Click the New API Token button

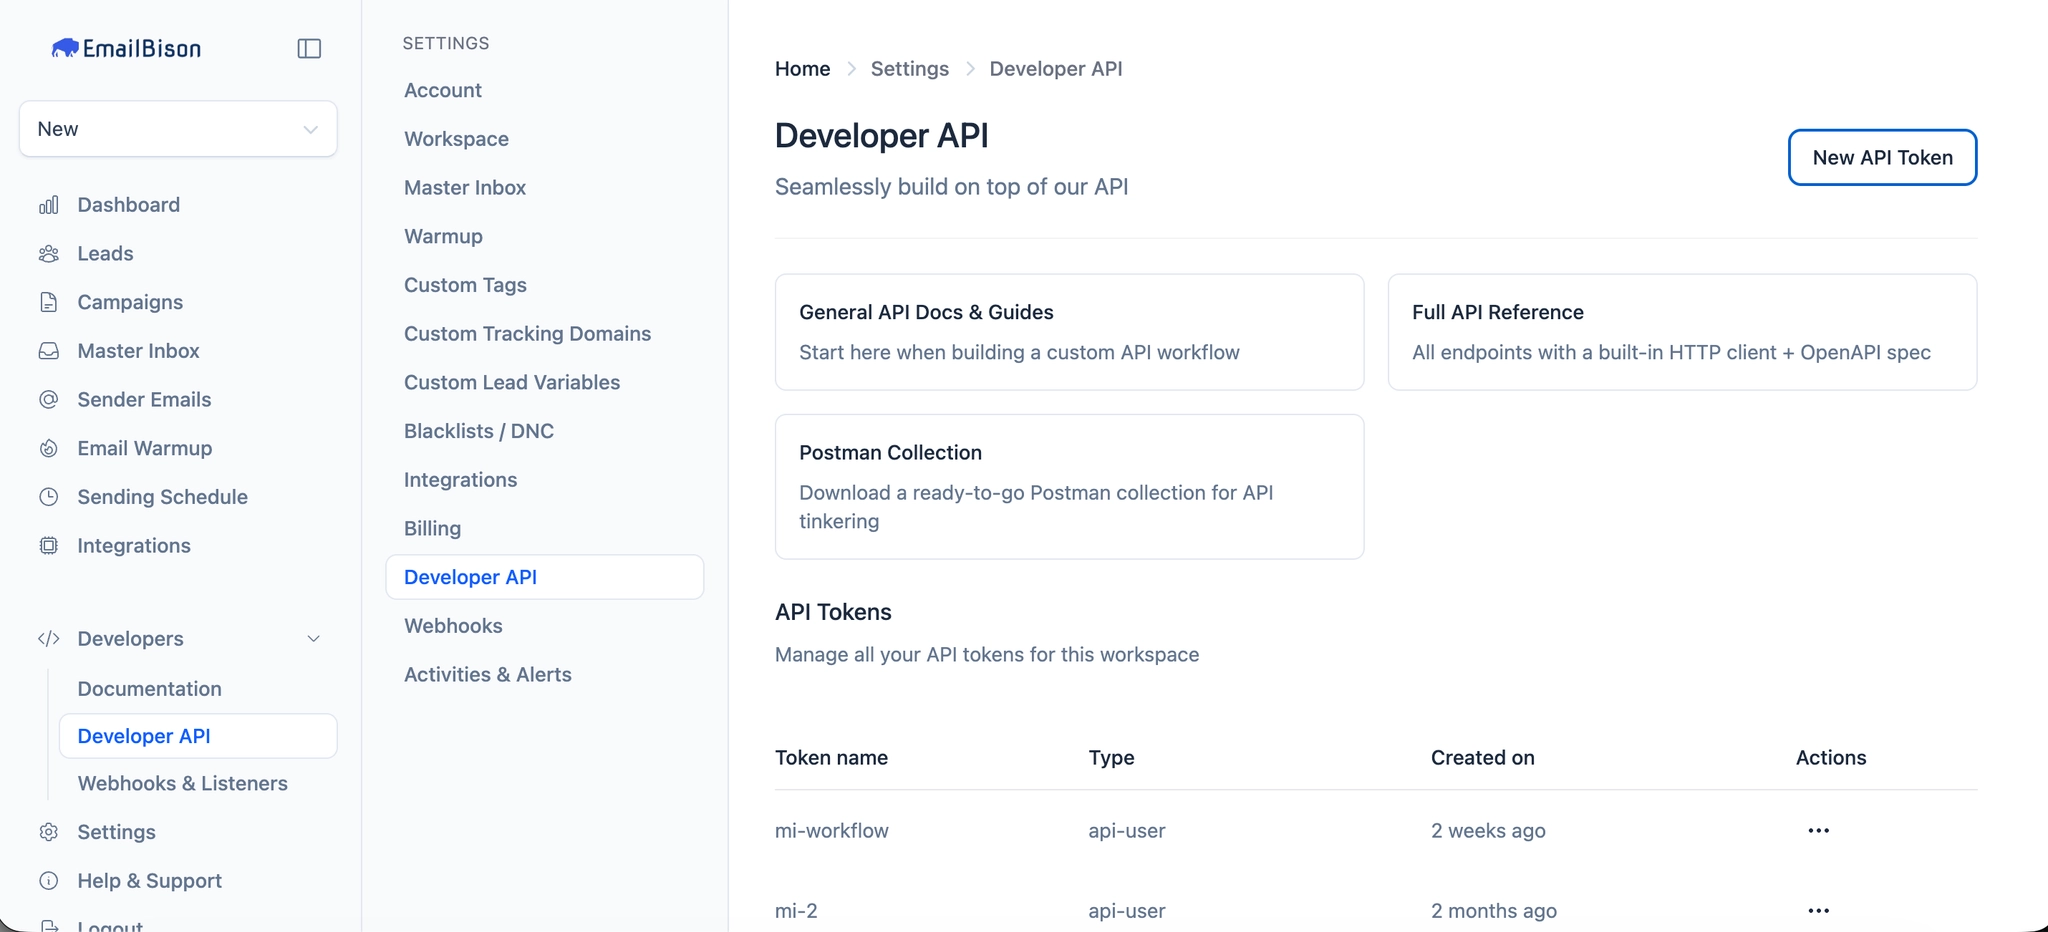pos(1881,157)
